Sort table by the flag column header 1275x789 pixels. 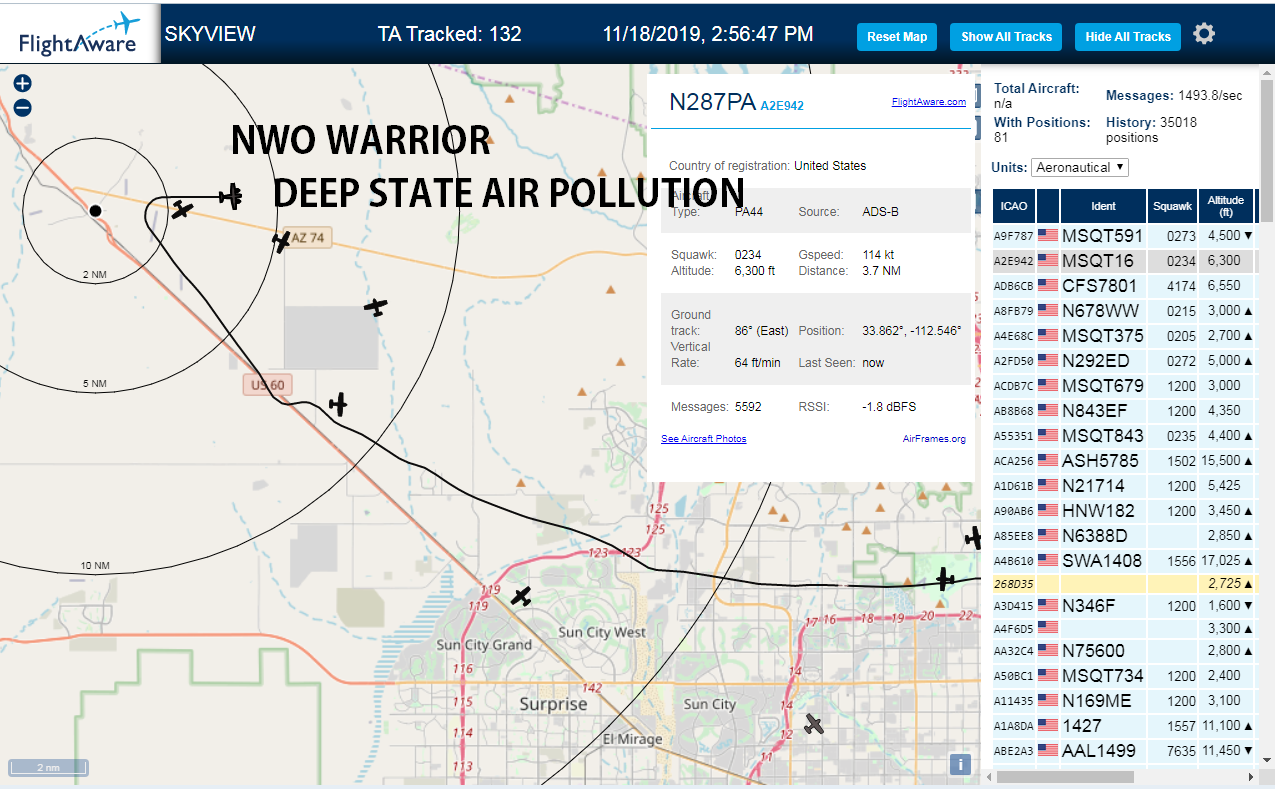(x=1048, y=206)
